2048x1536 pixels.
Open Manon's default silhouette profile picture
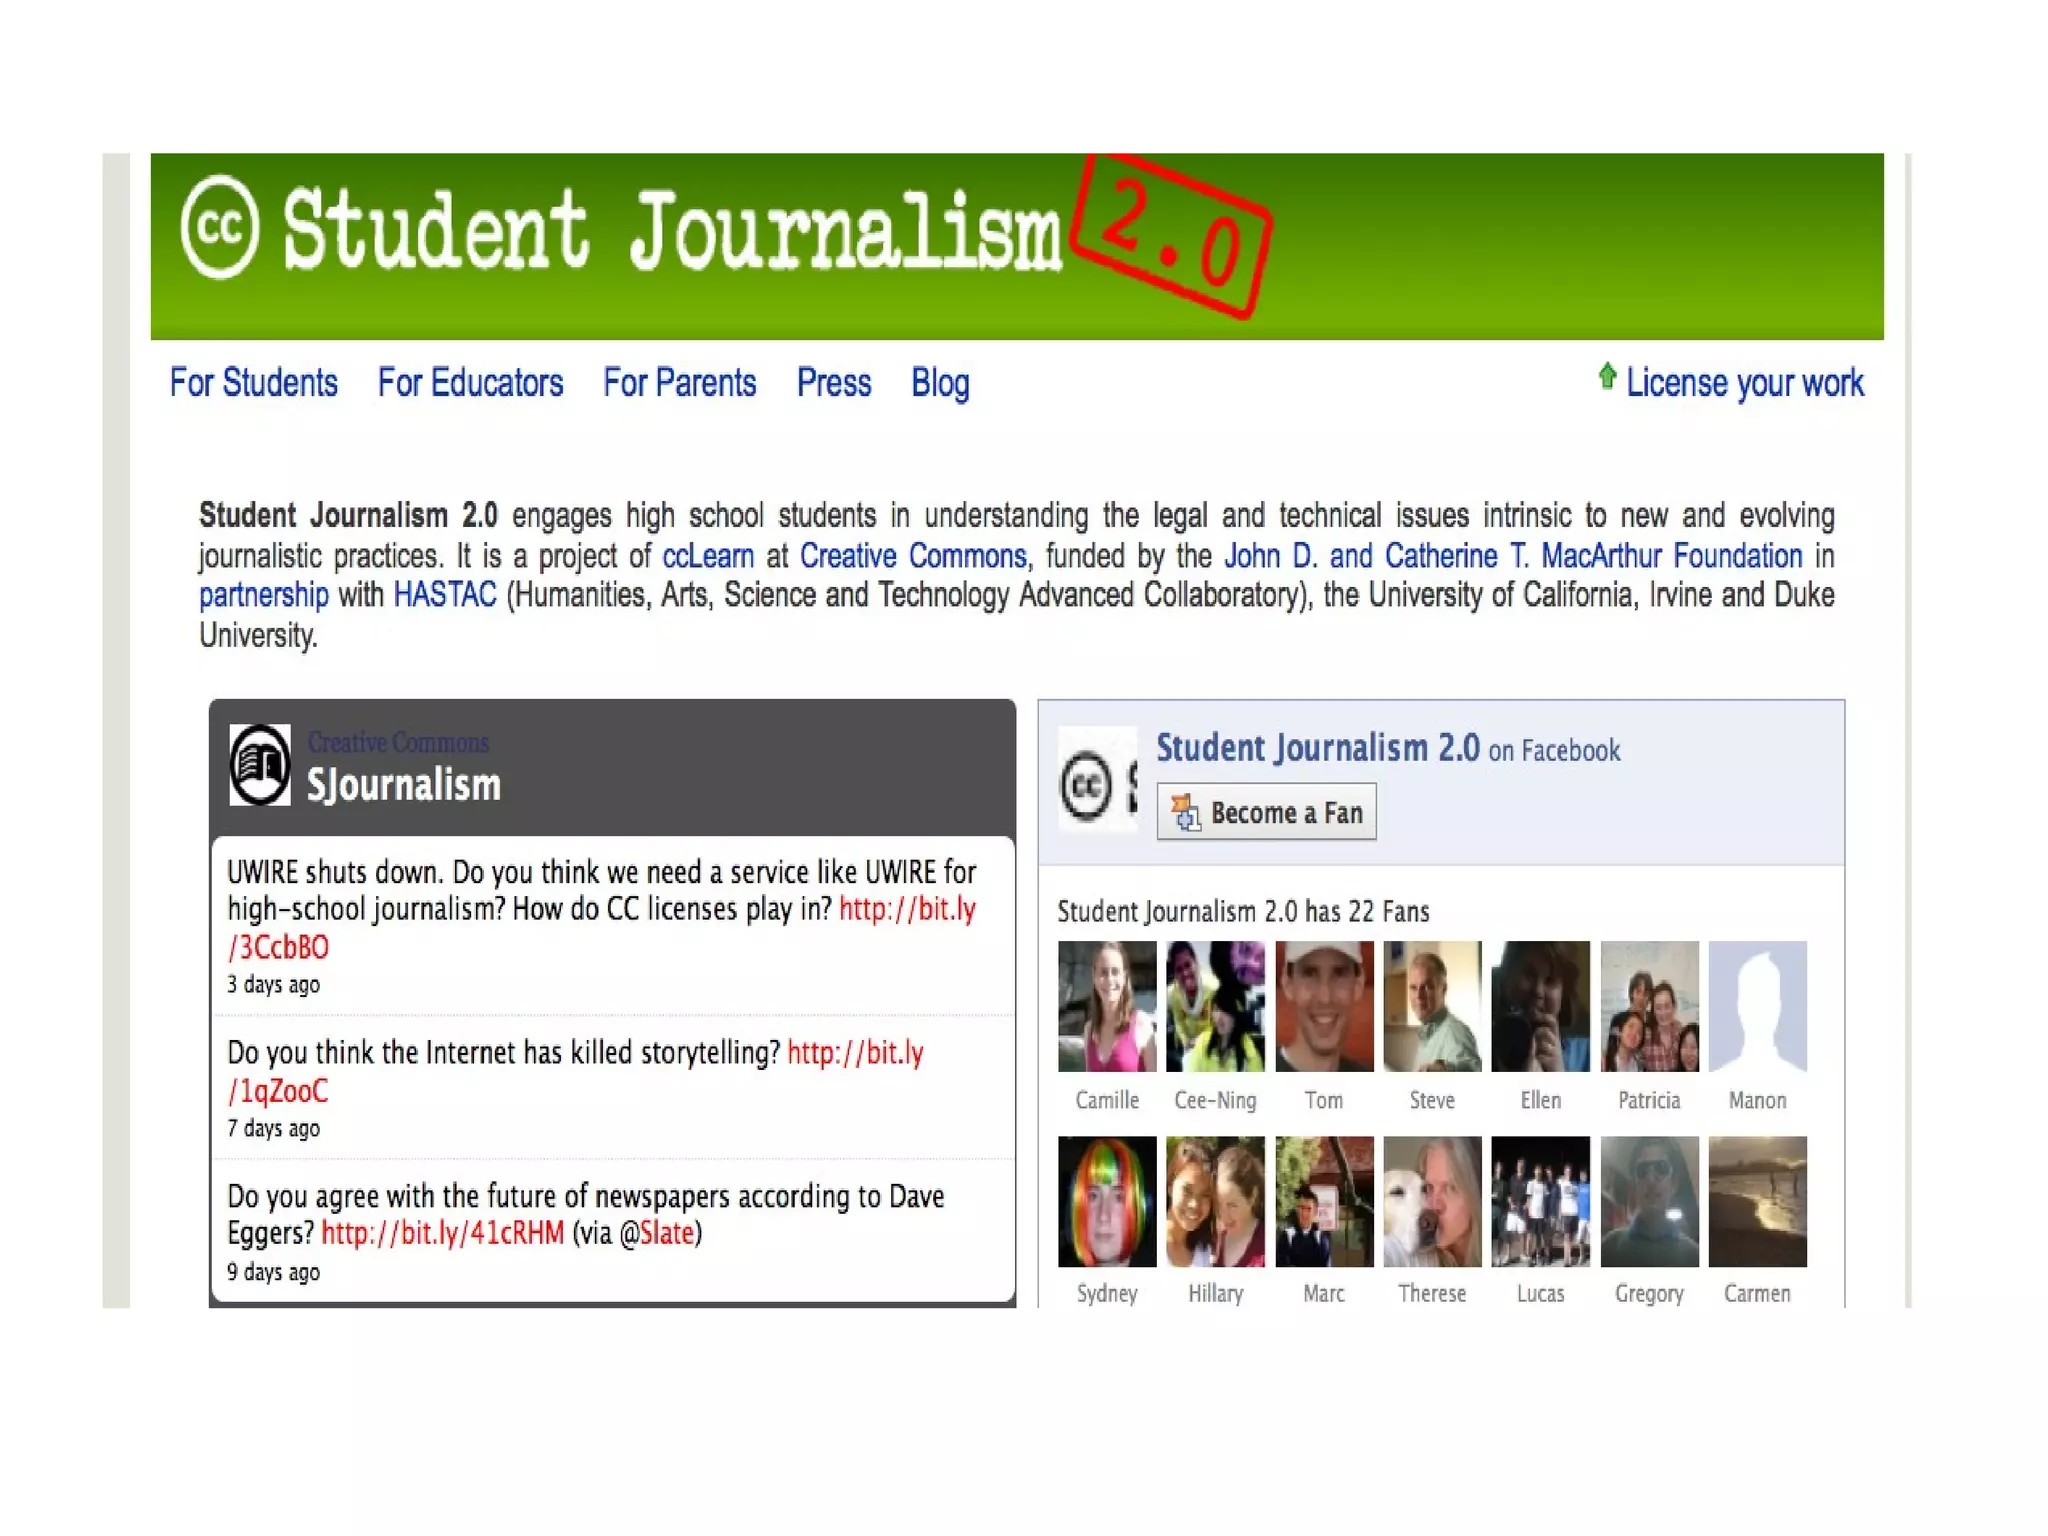coord(1757,1006)
